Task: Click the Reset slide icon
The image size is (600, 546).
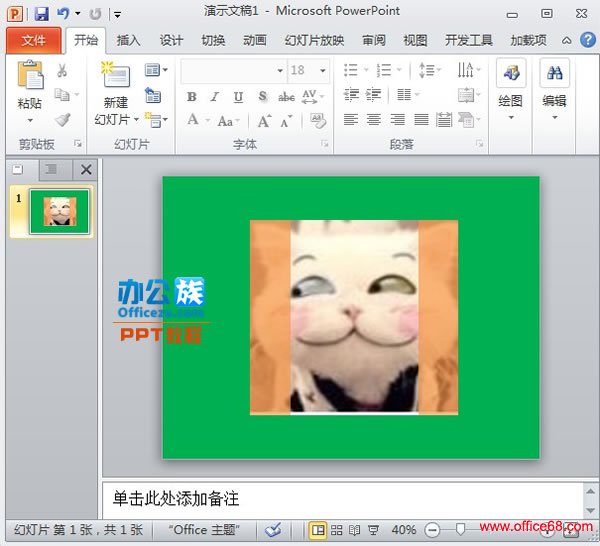Action: (x=153, y=95)
